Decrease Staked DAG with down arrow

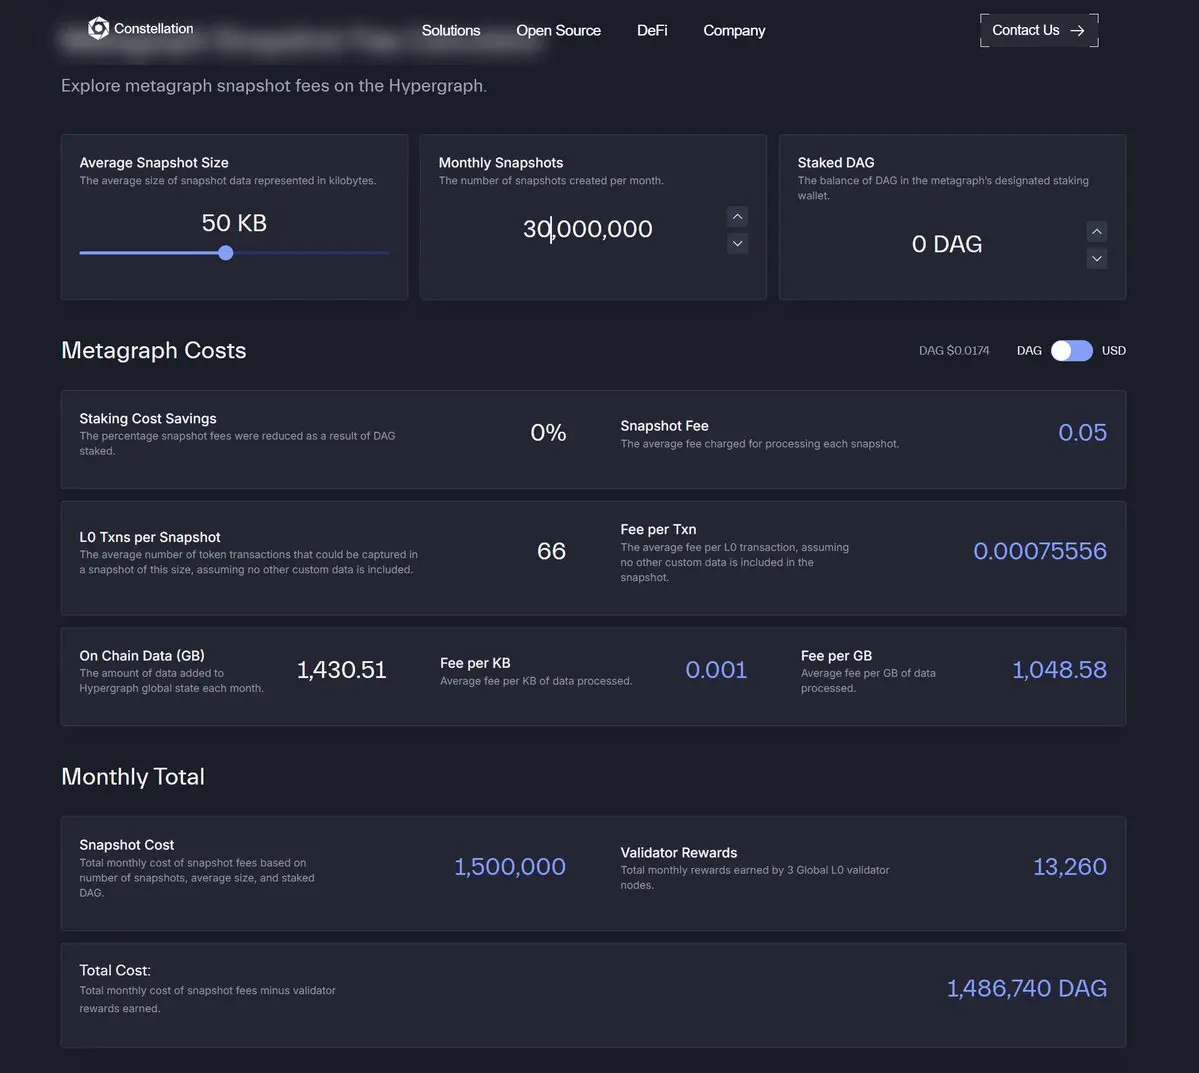(1097, 258)
